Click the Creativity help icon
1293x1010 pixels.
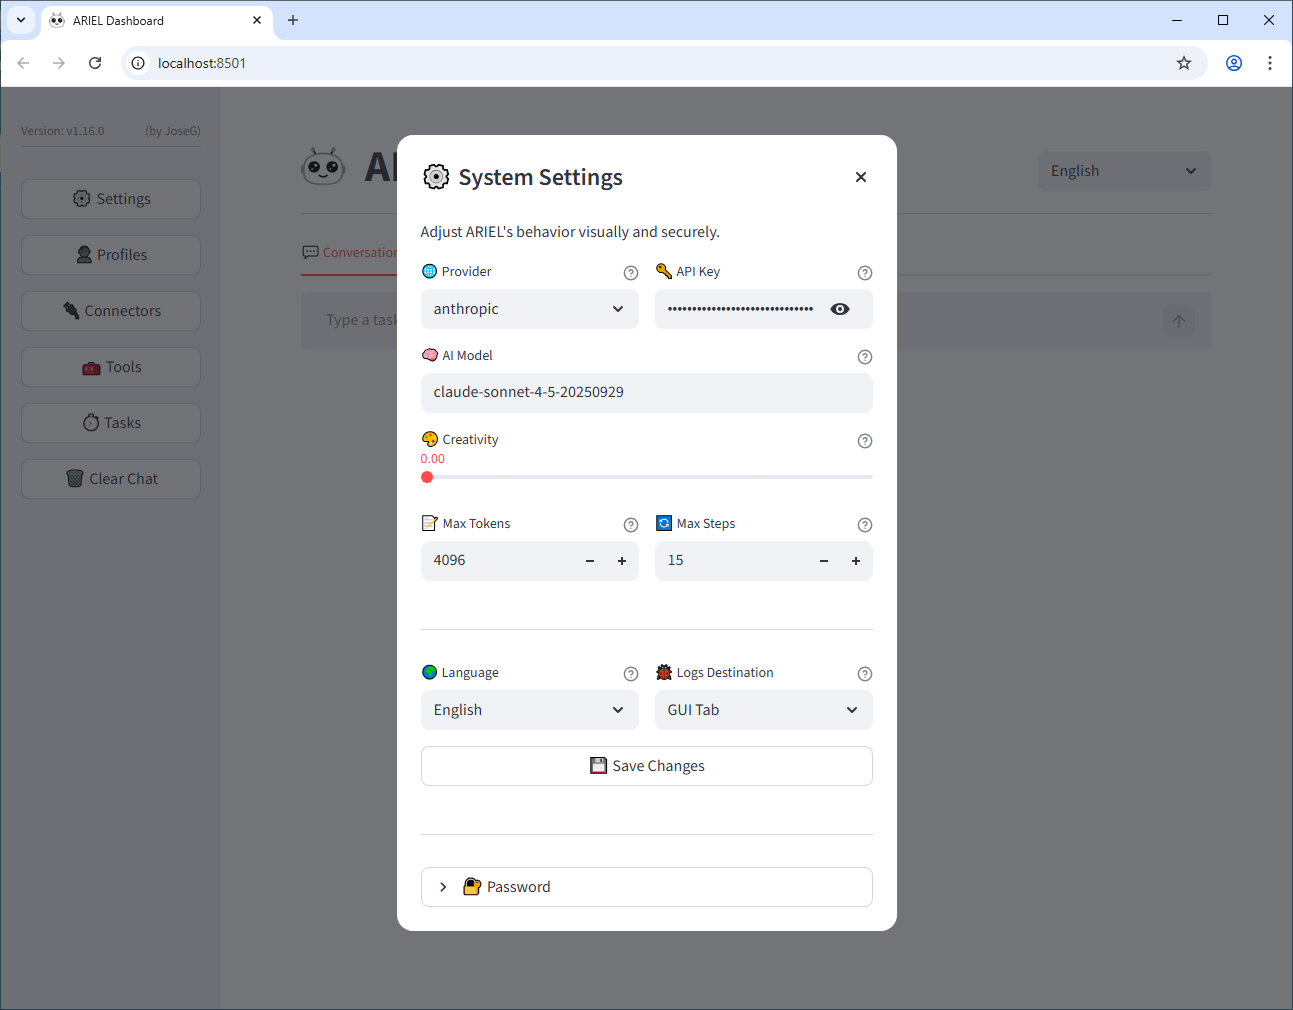(865, 441)
